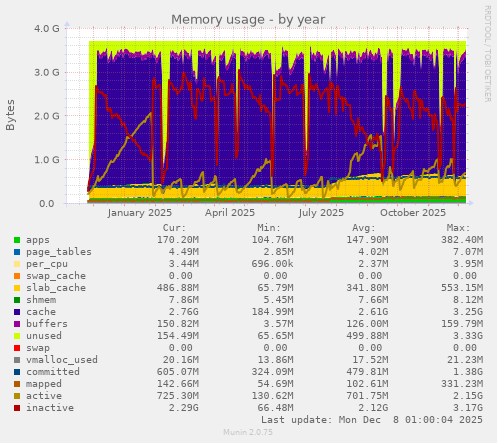
Task: Click the mapped max value 331.23M
Action: (462, 384)
